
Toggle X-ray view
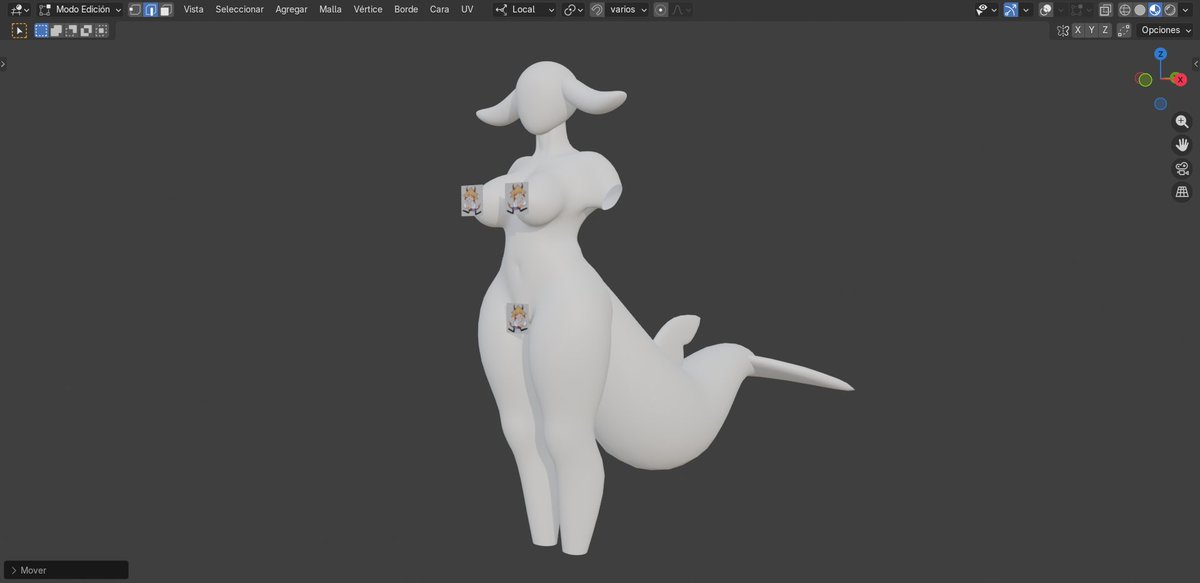point(1105,9)
